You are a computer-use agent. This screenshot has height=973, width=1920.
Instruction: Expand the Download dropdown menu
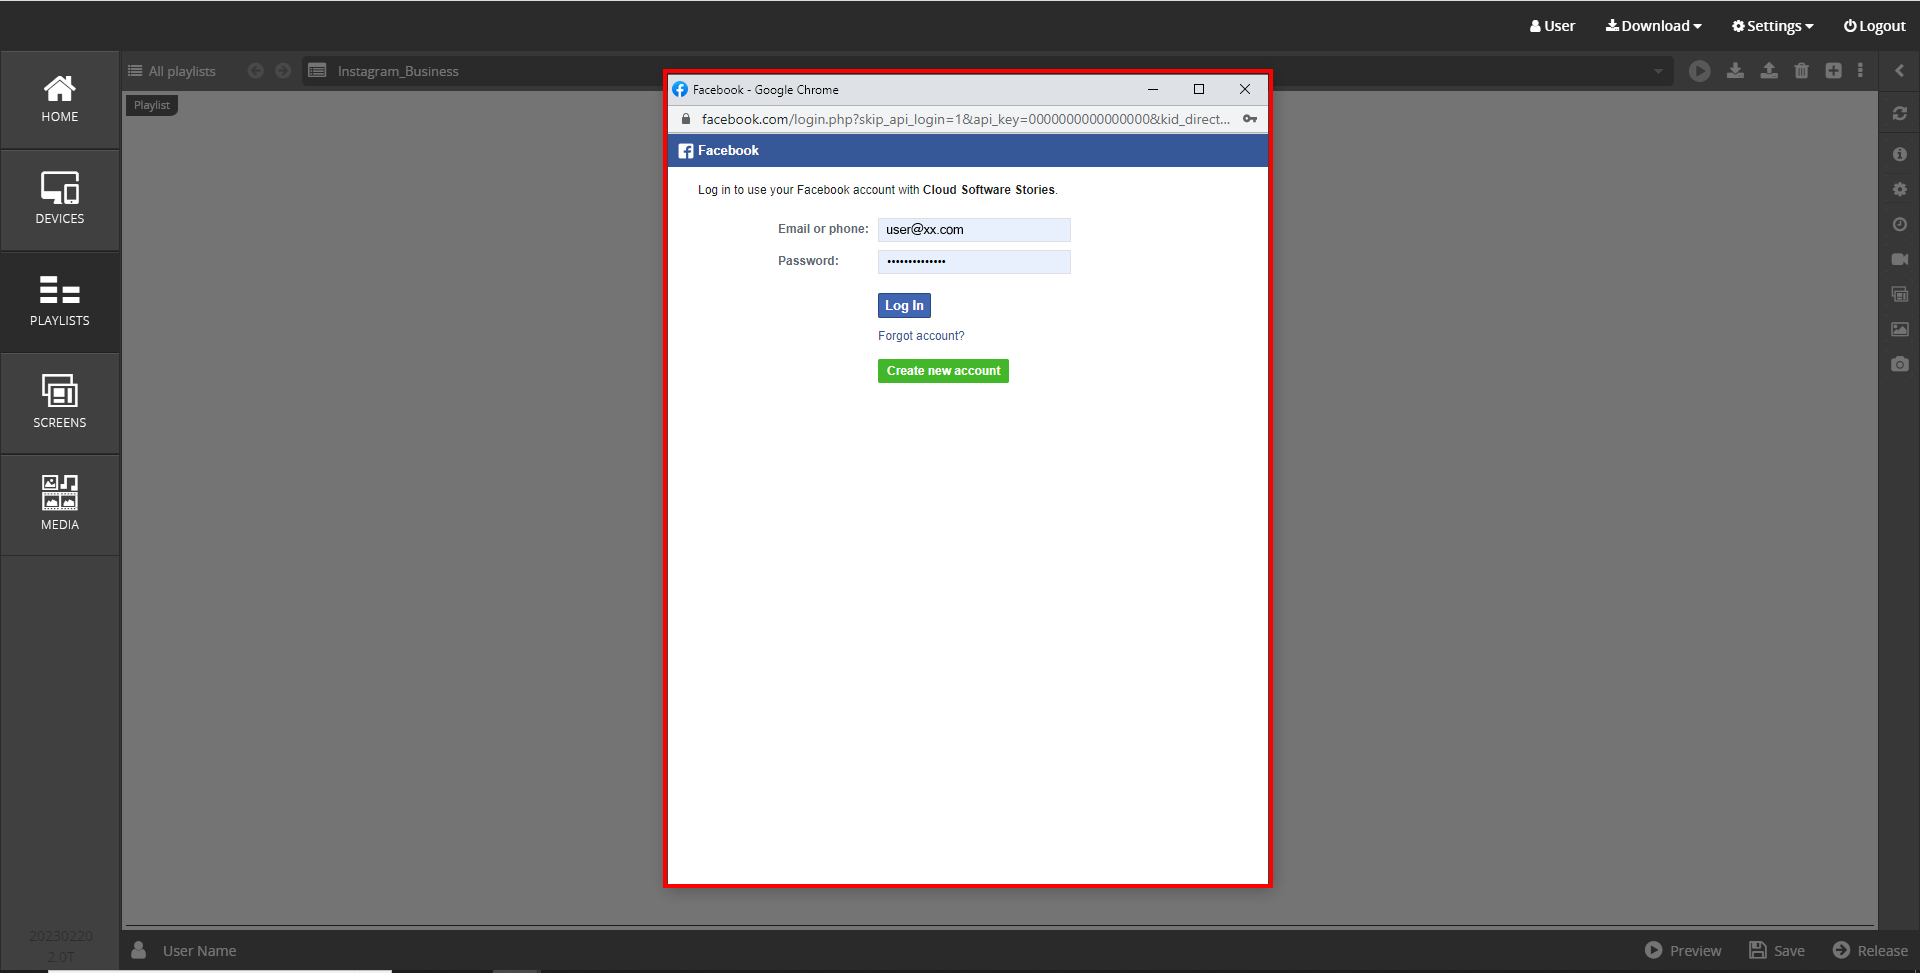pyautogui.click(x=1653, y=26)
